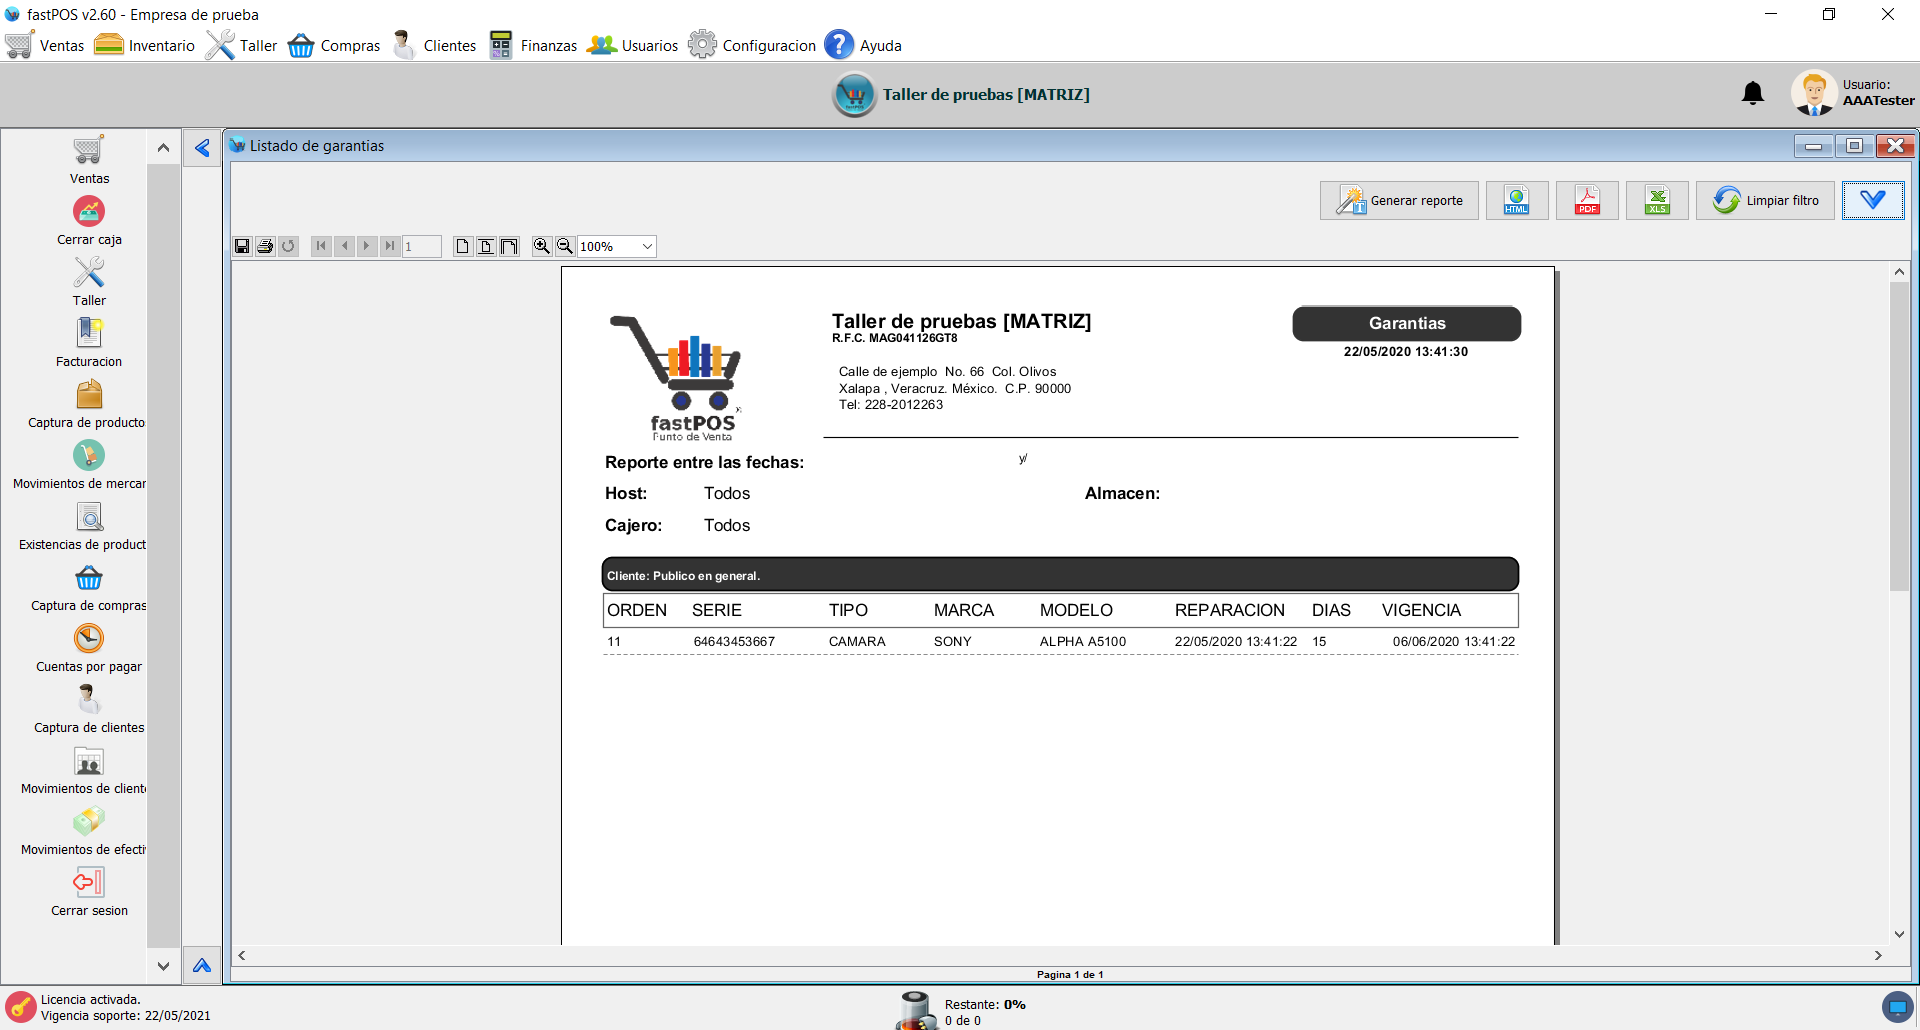Click the page number input field
This screenshot has height=1030, width=1920.
point(421,247)
